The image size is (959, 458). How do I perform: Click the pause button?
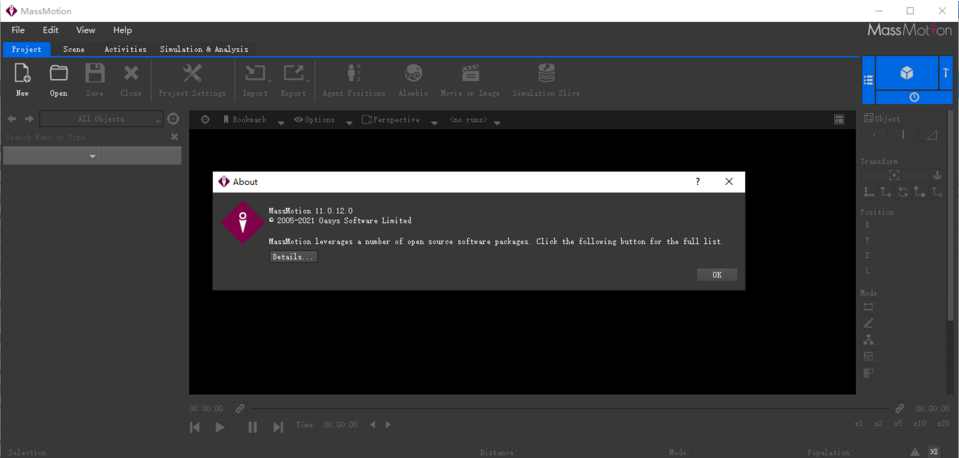click(253, 427)
